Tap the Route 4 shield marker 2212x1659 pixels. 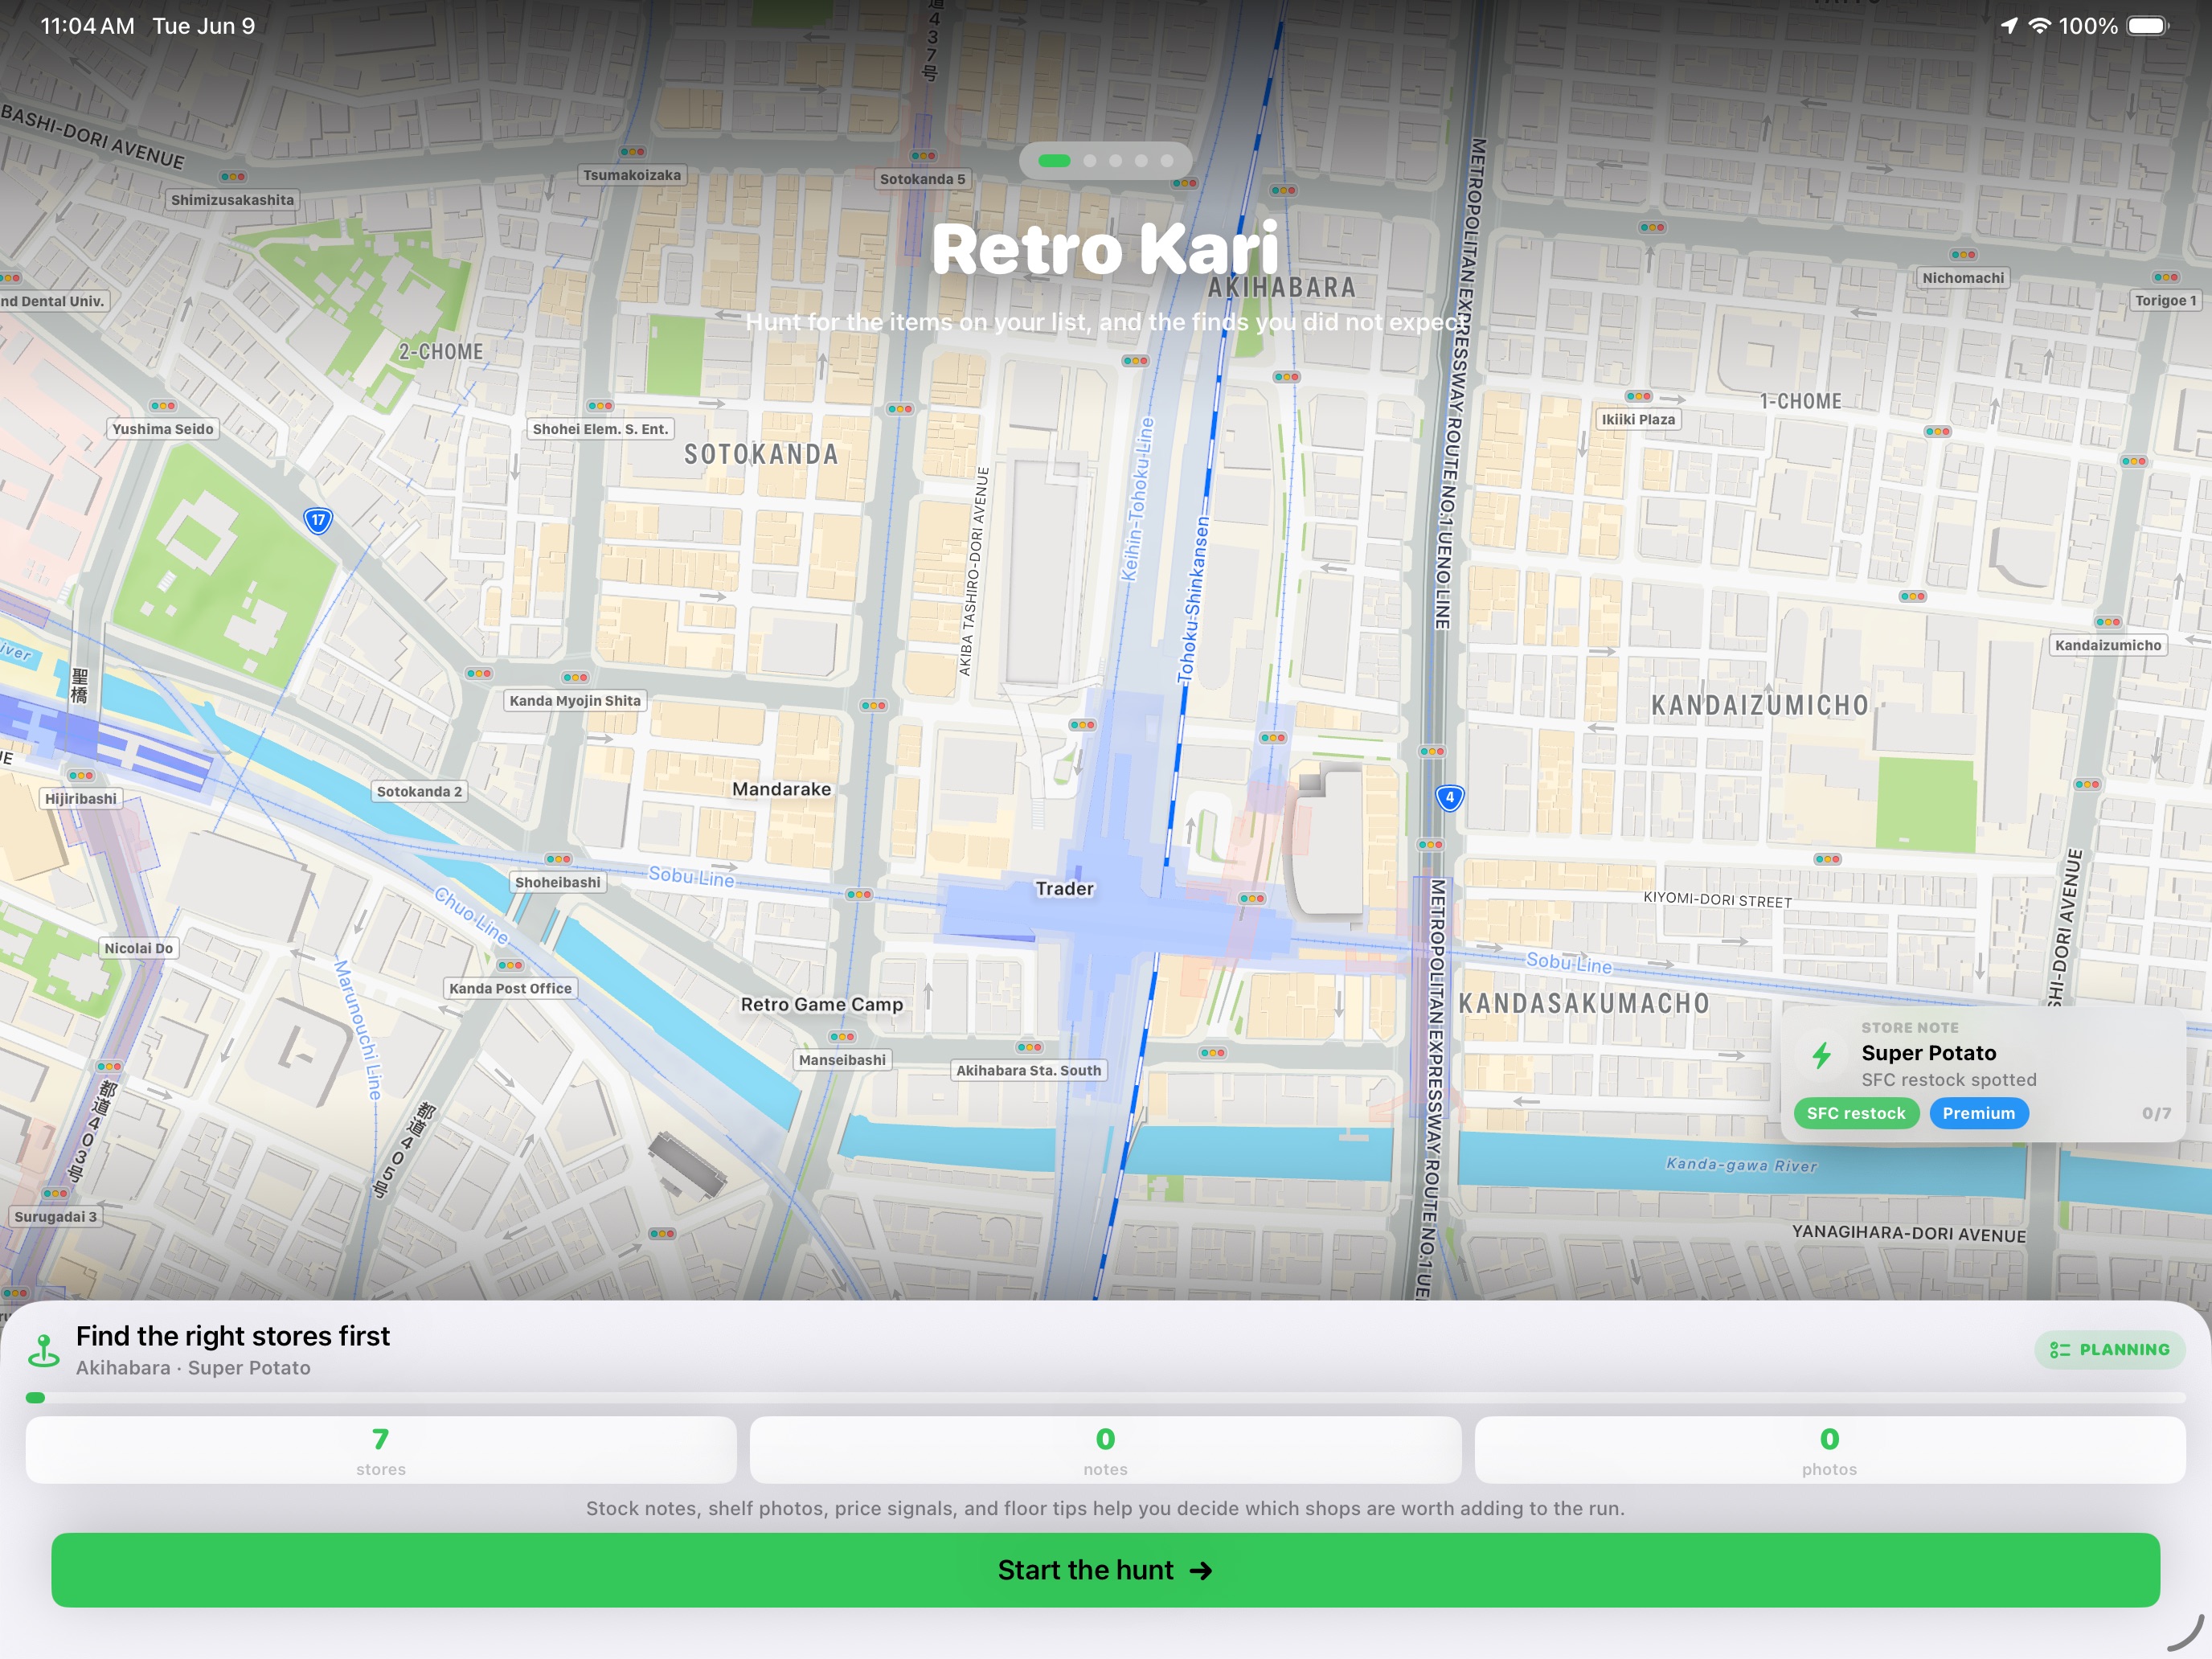pos(1449,797)
